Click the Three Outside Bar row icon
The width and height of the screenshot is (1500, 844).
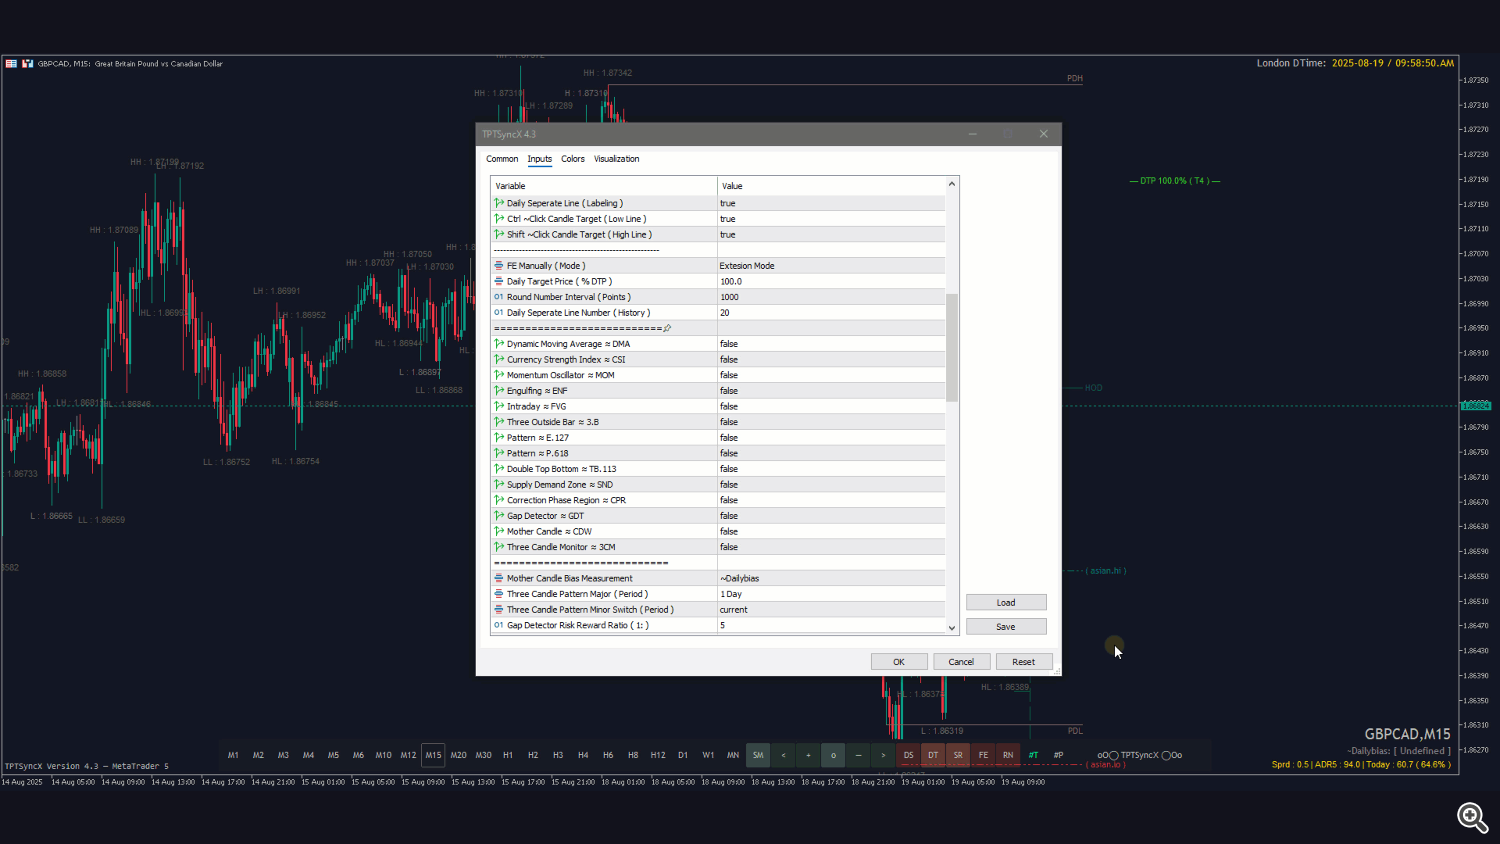[499, 422]
